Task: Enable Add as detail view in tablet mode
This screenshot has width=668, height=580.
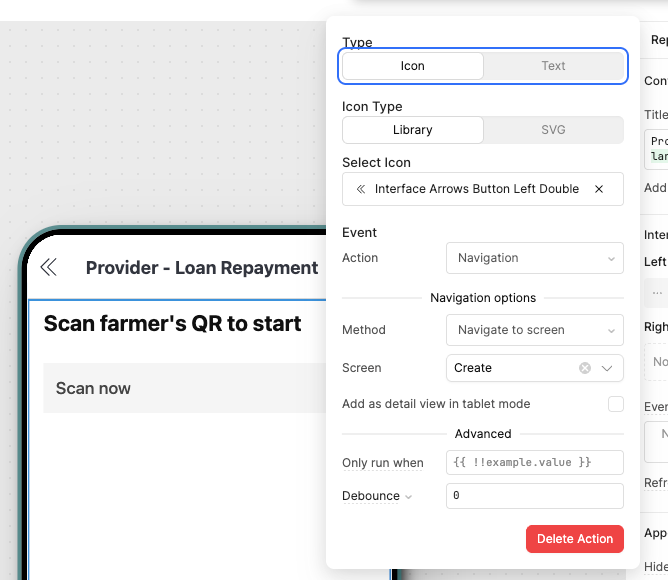Action: tap(616, 404)
